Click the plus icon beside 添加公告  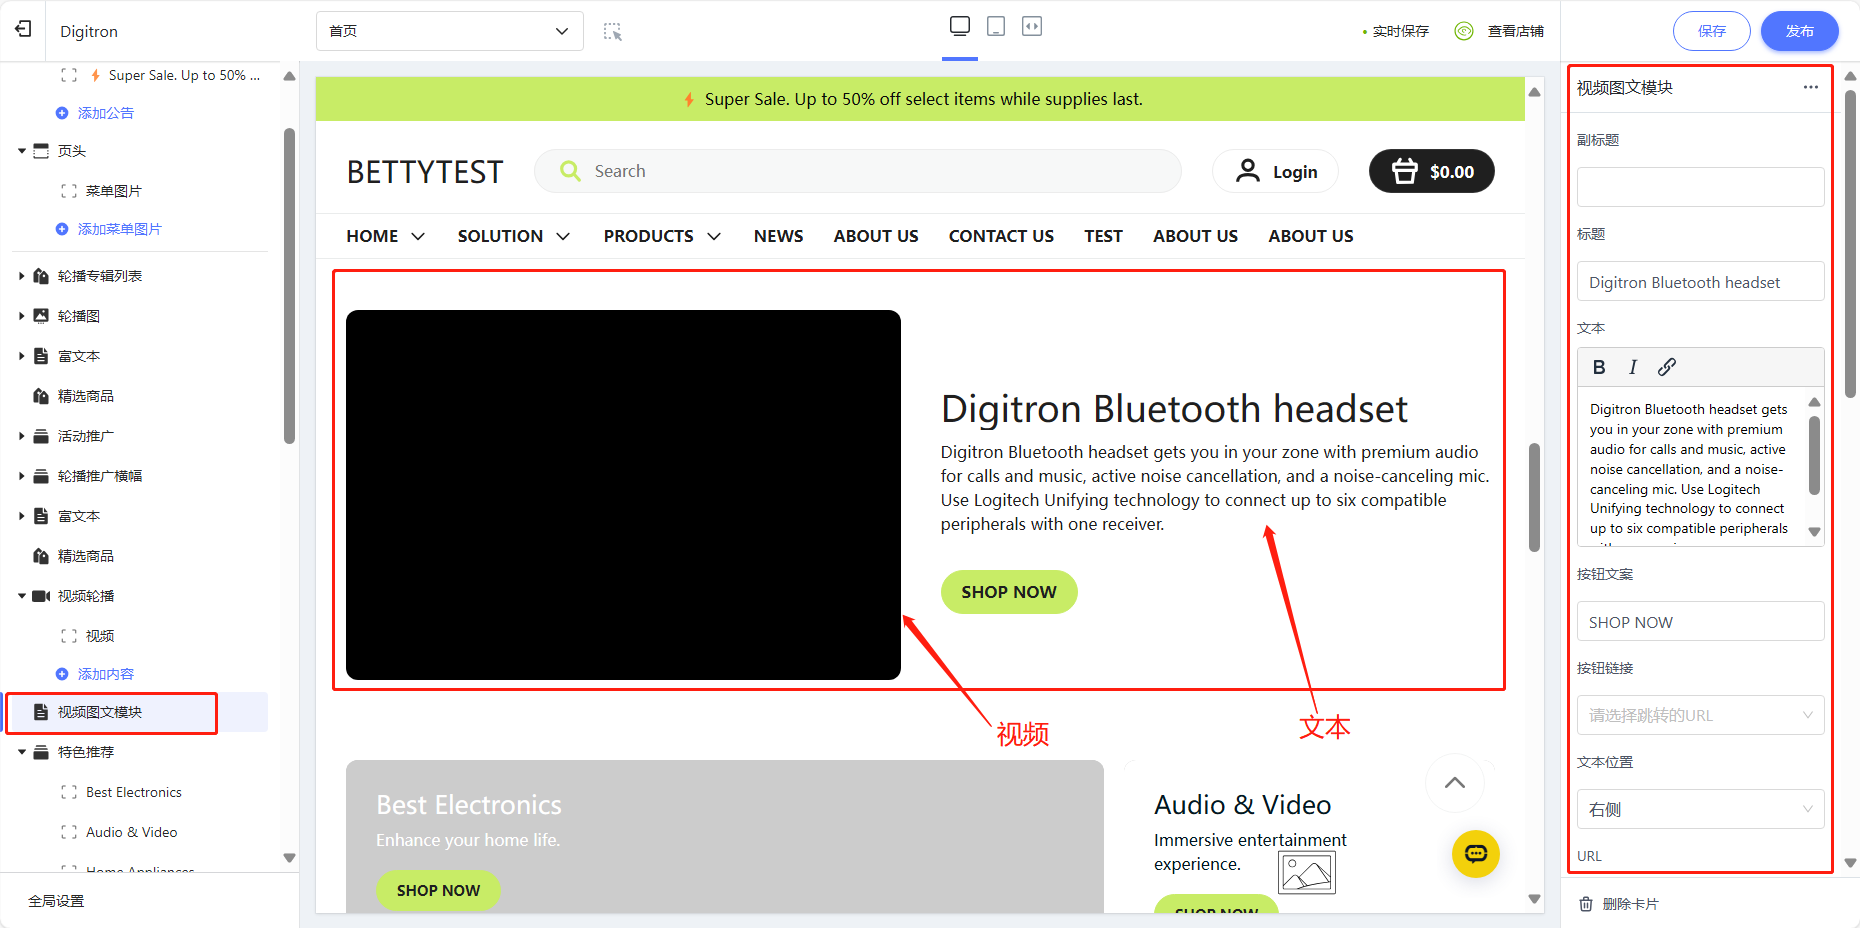(62, 113)
